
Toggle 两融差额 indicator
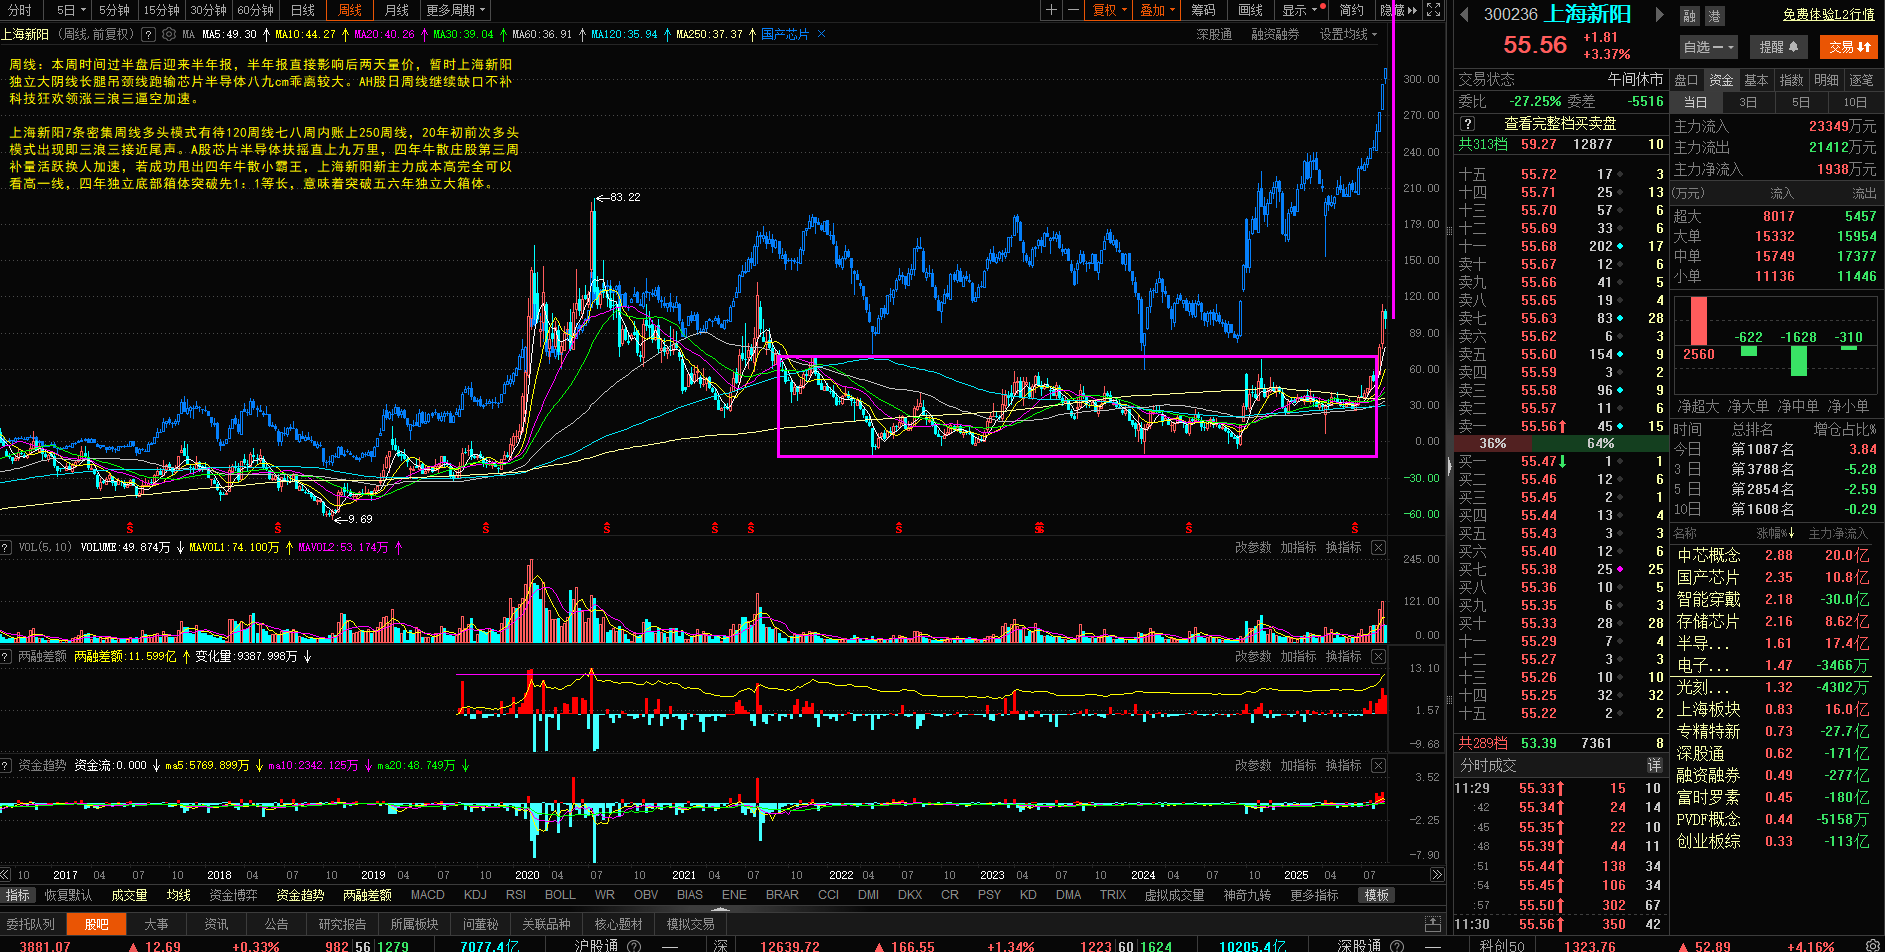pos(367,895)
